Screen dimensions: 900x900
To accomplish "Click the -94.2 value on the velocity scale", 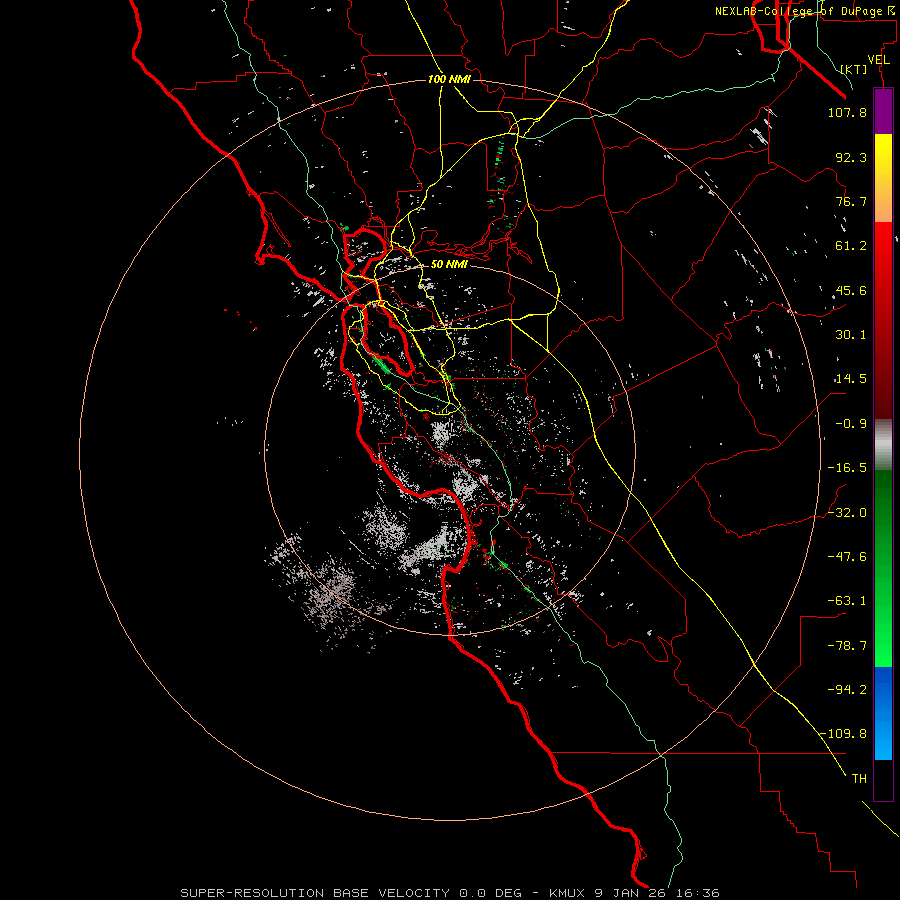I will click(847, 690).
